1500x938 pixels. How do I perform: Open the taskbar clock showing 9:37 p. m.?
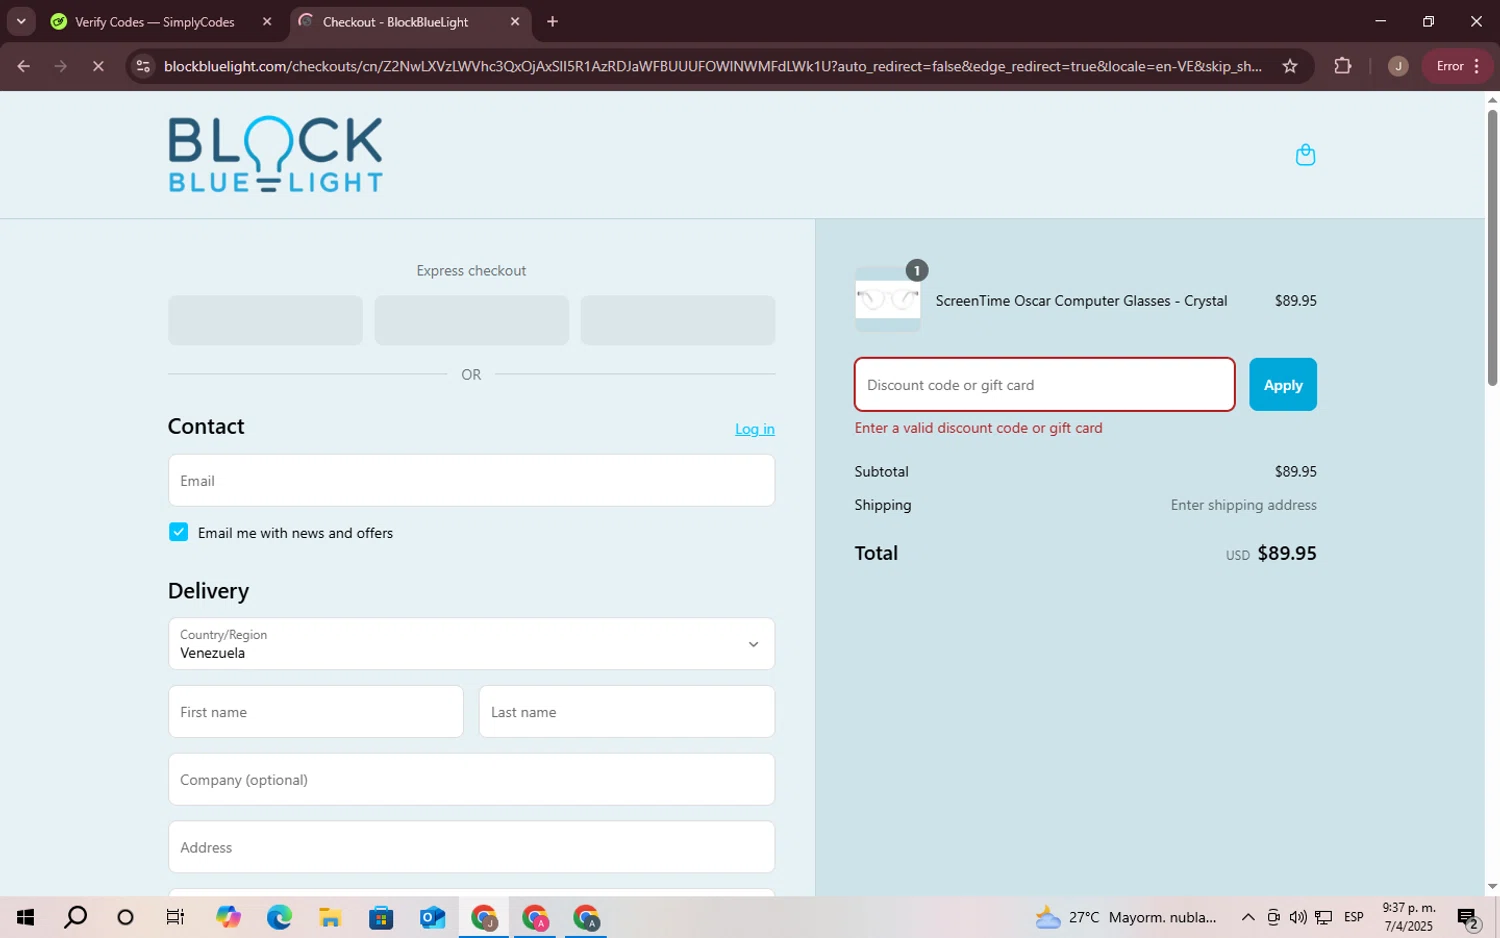pyautogui.click(x=1408, y=917)
